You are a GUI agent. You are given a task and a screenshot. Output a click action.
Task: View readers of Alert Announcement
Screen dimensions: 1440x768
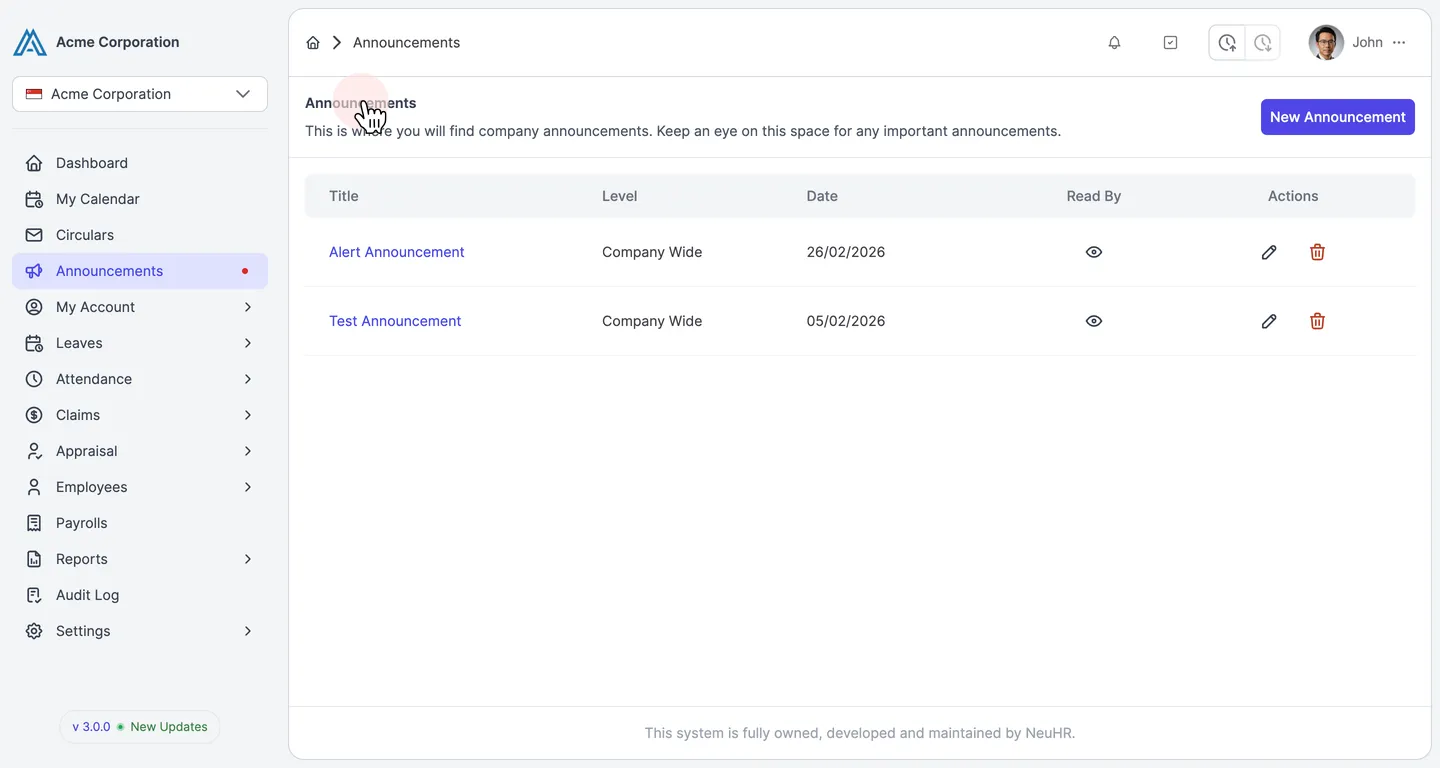(1094, 252)
